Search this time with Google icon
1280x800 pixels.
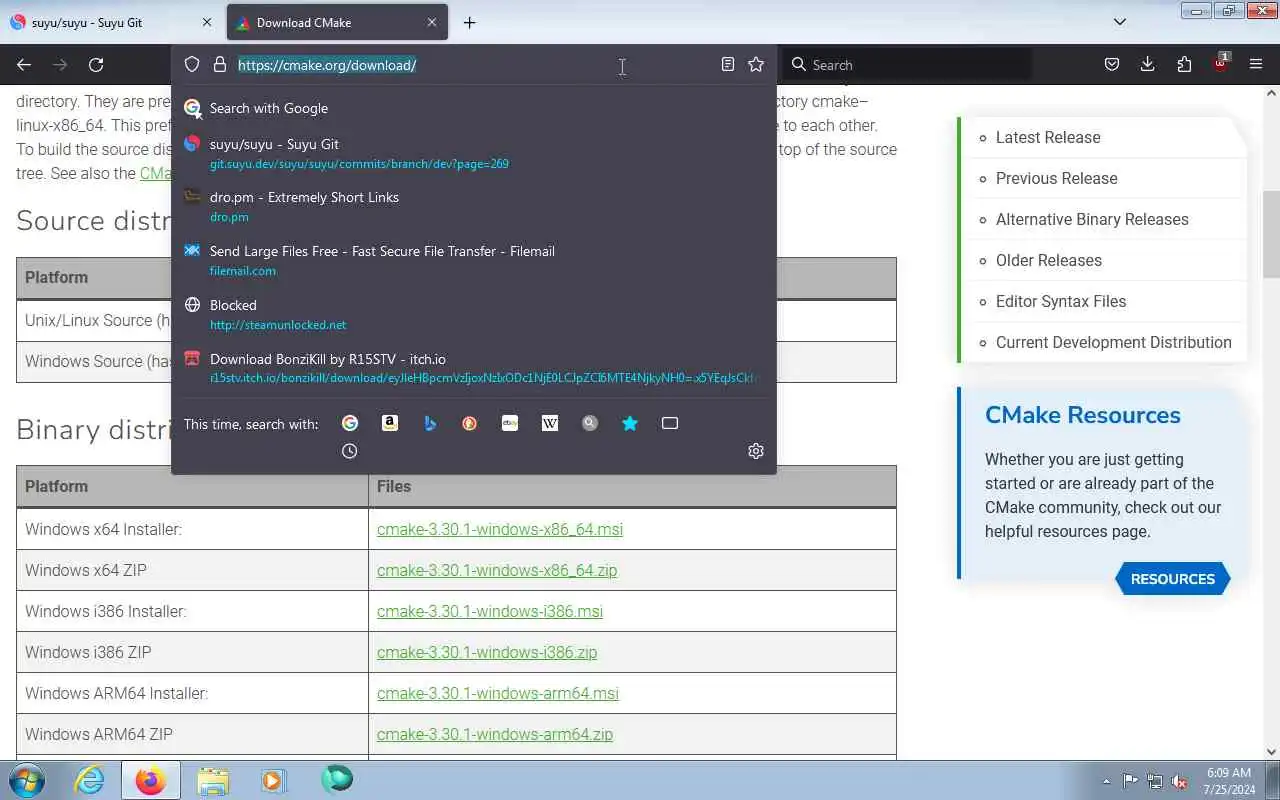click(350, 423)
